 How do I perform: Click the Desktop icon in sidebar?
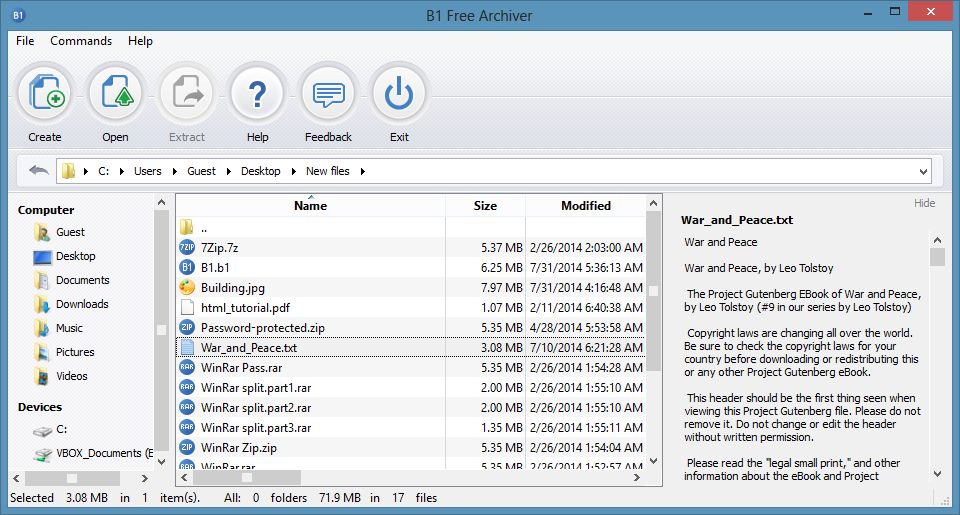click(x=42, y=257)
